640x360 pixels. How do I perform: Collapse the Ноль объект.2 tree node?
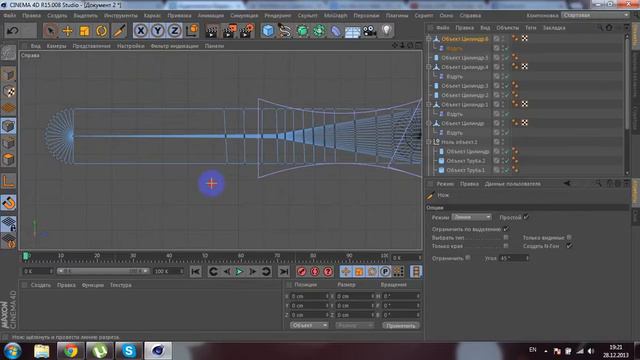[x=429, y=142]
